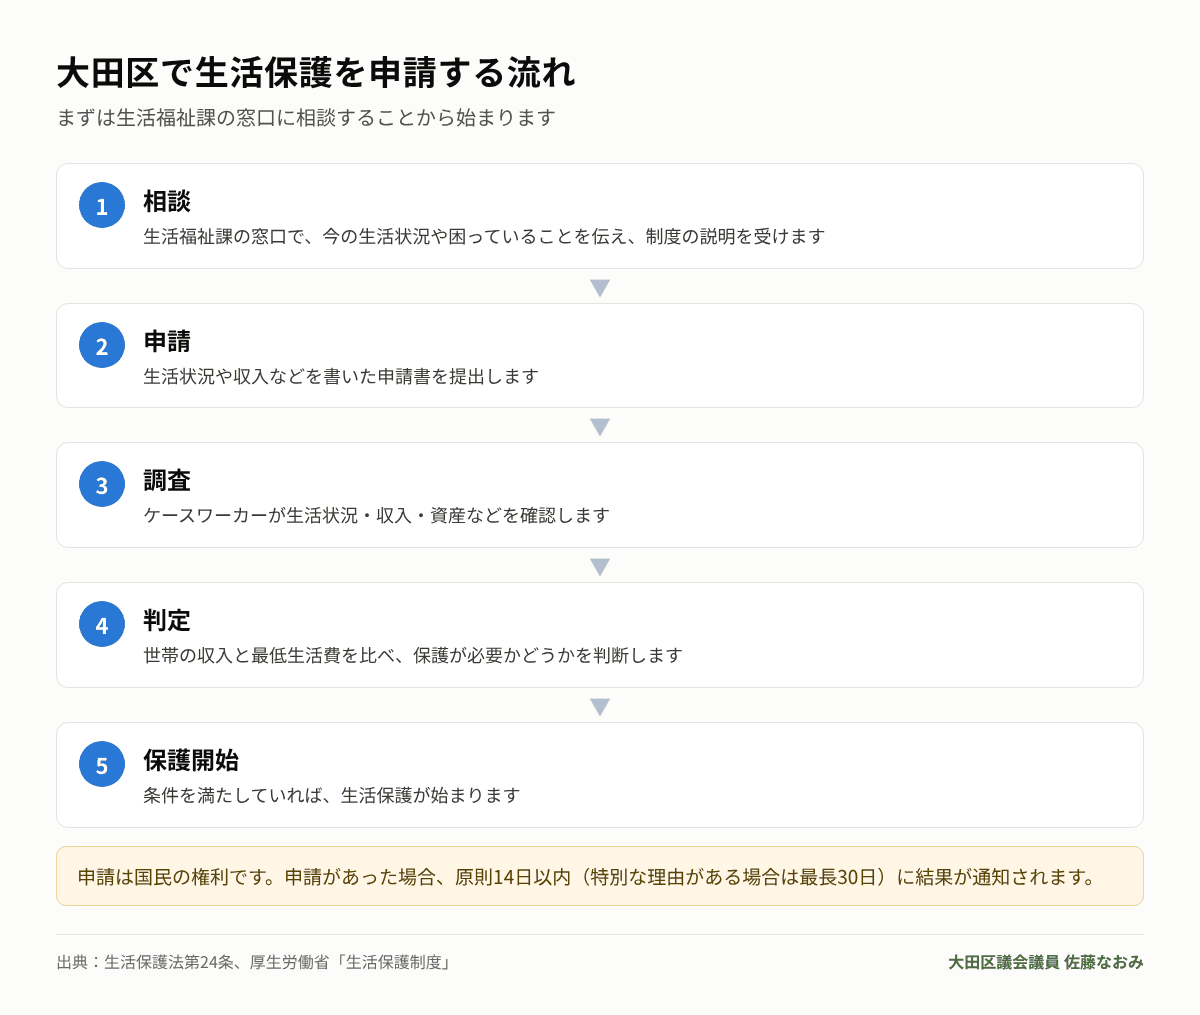The height and width of the screenshot is (1015, 1200).
Task: Click the number 3 step badge
Action: [x=102, y=484]
